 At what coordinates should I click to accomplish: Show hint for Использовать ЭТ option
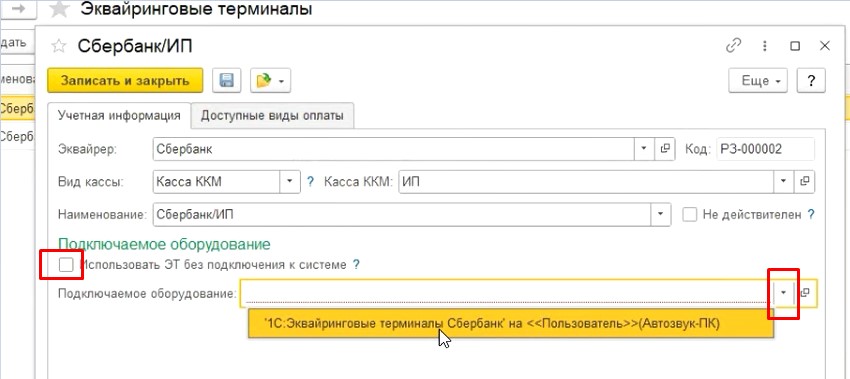click(x=356, y=265)
